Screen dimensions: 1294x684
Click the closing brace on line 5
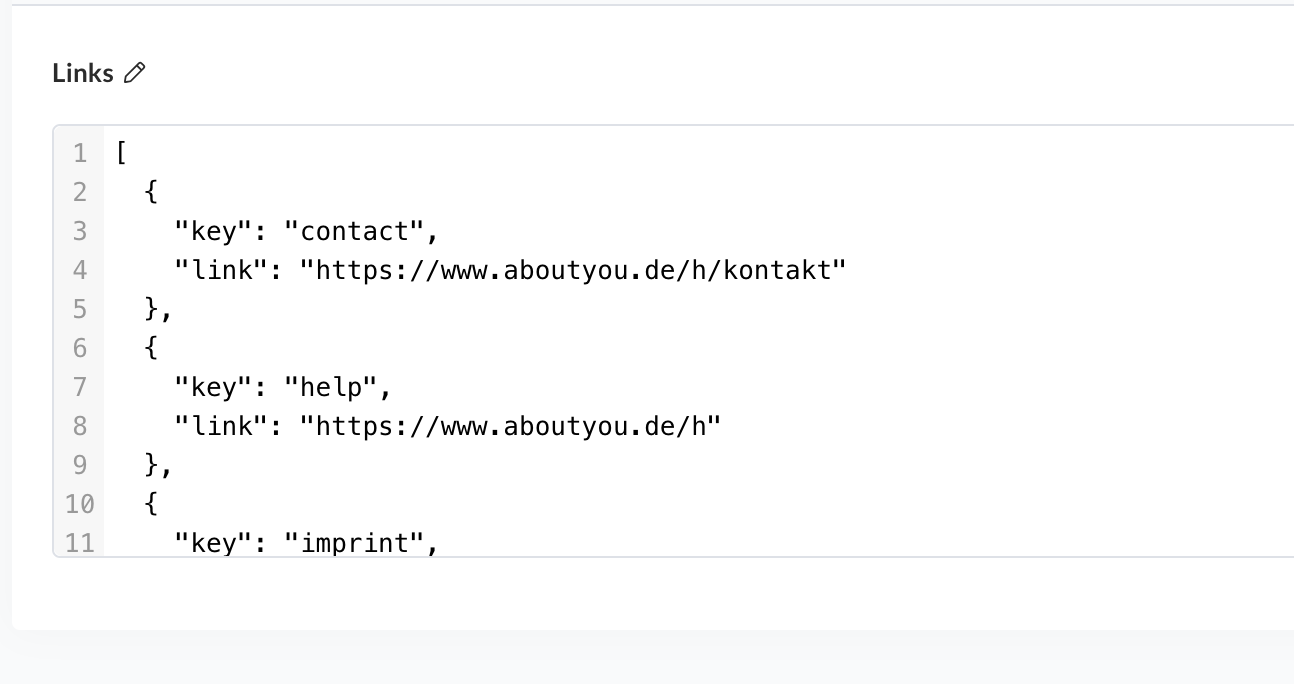pyautogui.click(x=152, y=309)
